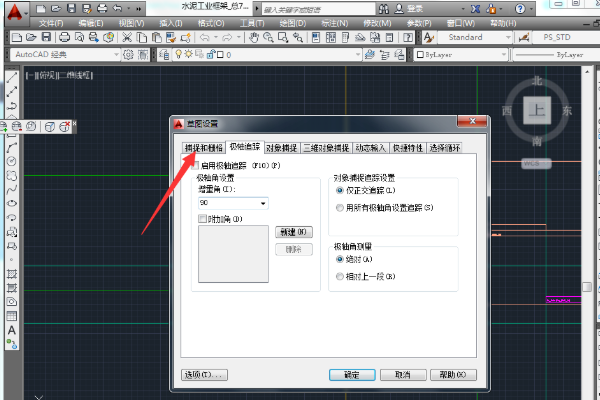
Task: Open the workspace settings gear icon
Action: coord(128,55)
